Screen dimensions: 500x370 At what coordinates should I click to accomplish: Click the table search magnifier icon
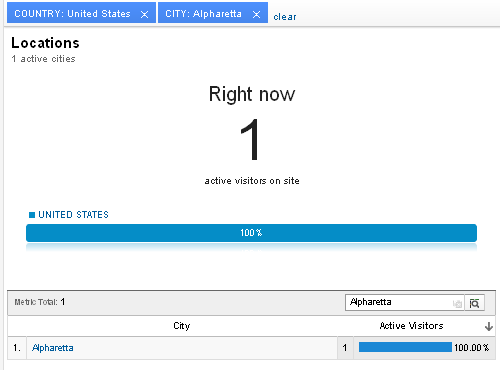point(474,303)
